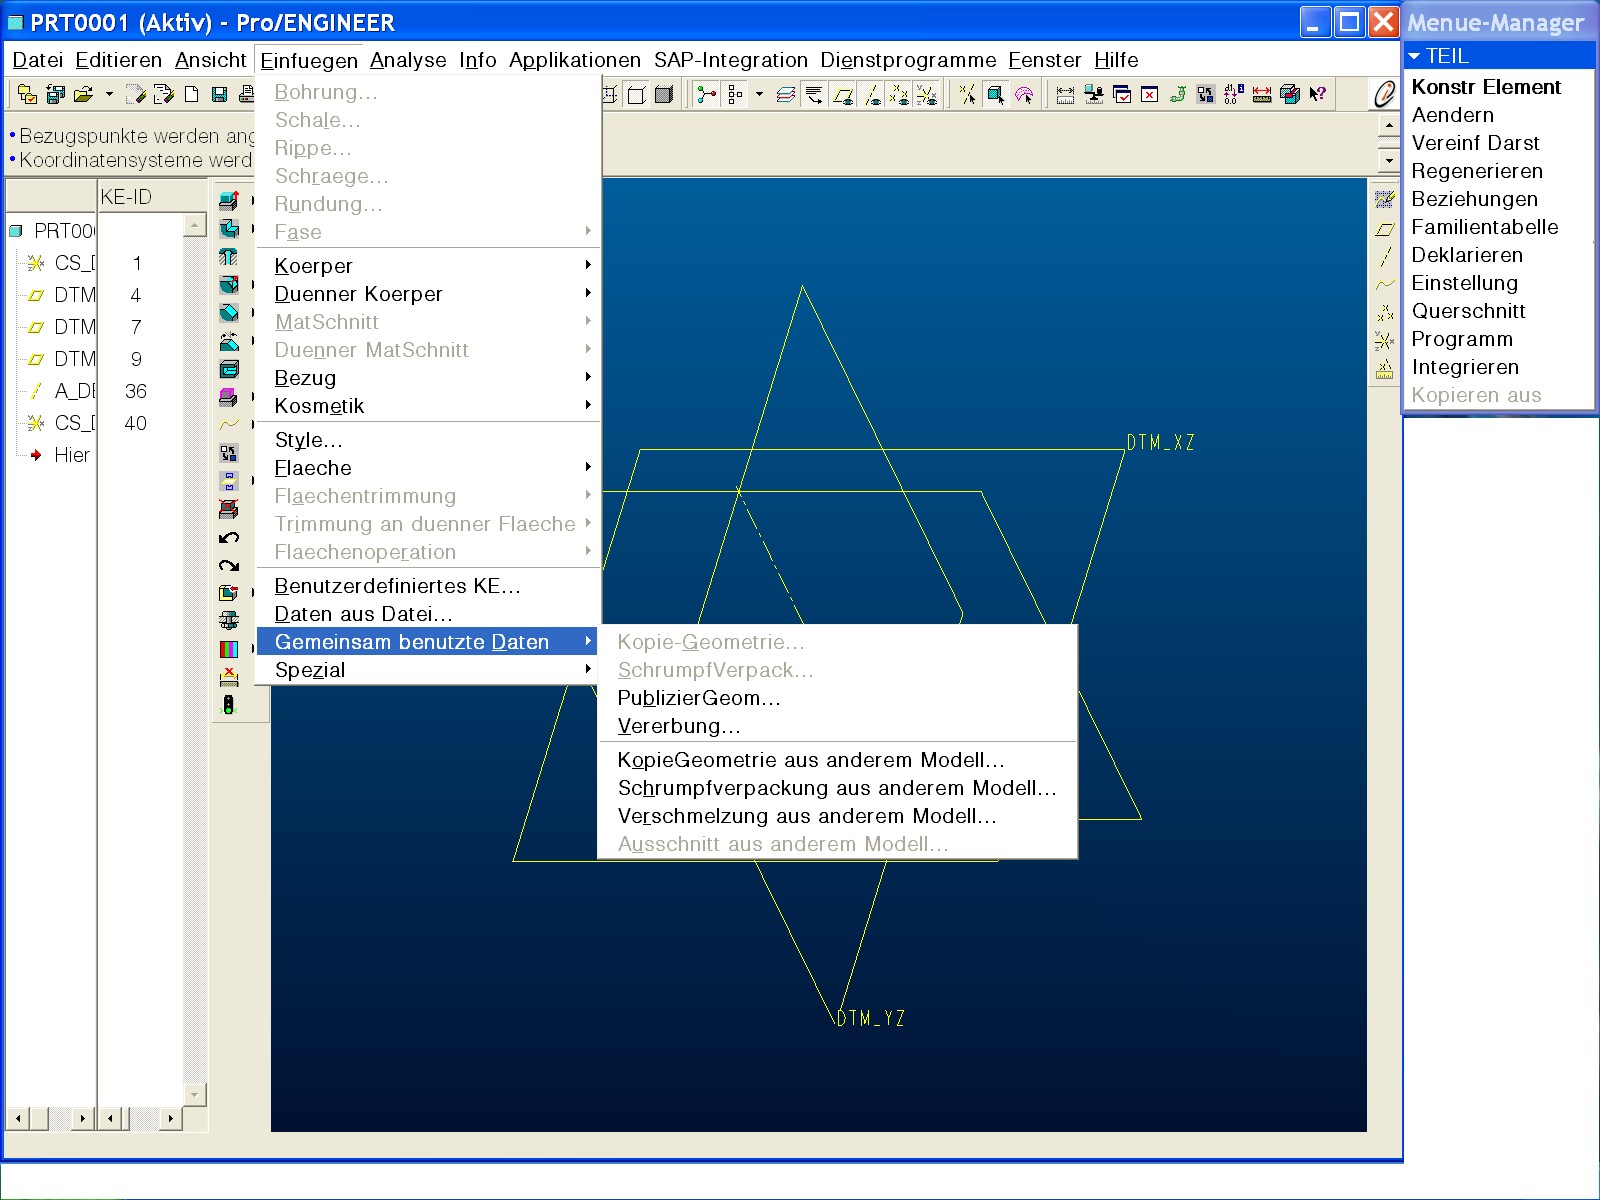1600x1200 pixels.
Task: Open the dropdown arrow beside open folder icon
Action: point(108,95)
